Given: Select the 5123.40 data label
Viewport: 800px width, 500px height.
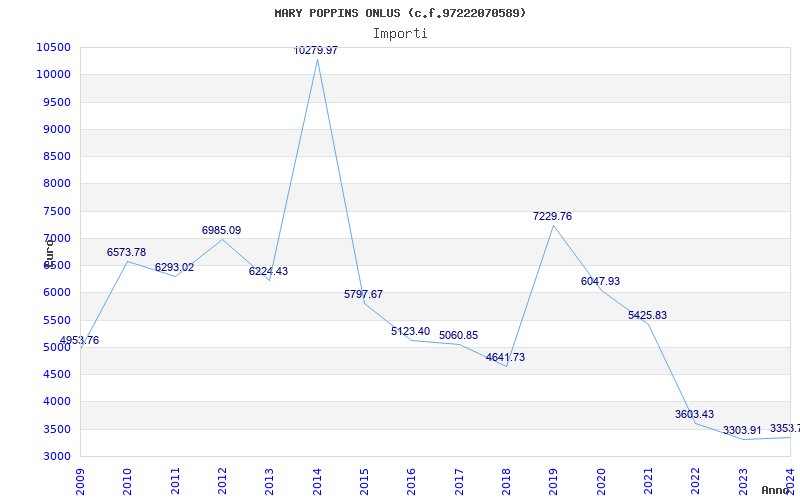Looking at the screenshot, I should click(410, 331).
